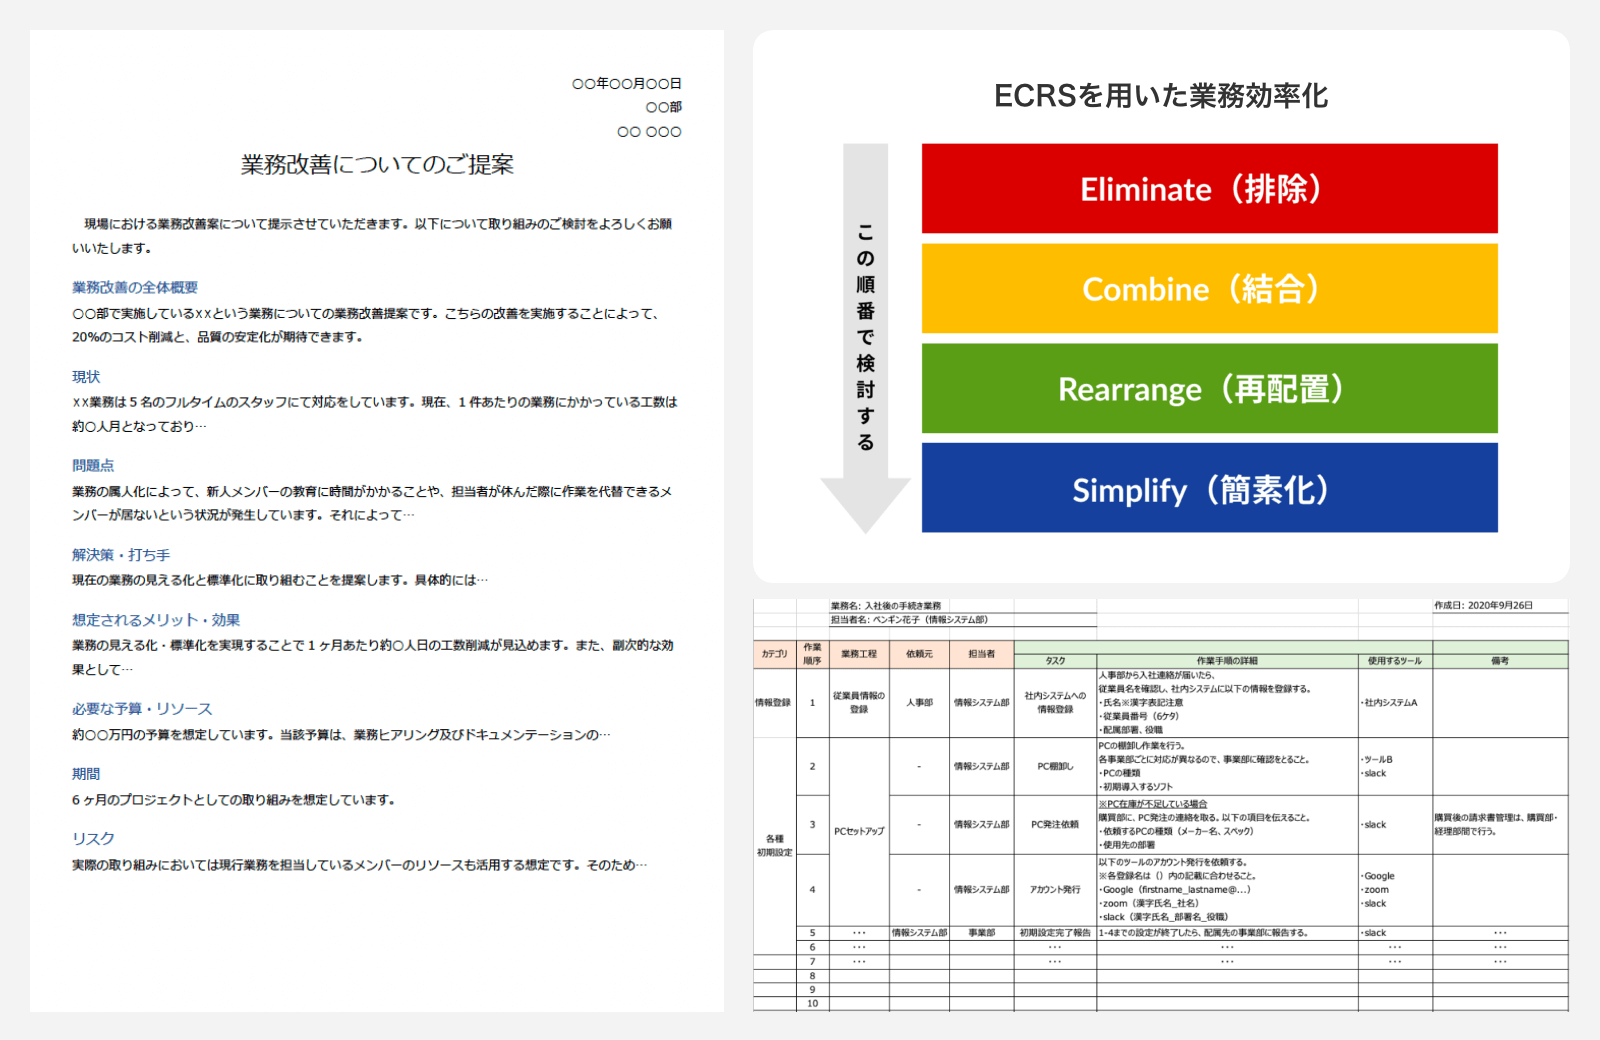Click the blue Simplify (簡素化) box
Viewport: 1600px width, 1040px height.
coord(1209,489)
